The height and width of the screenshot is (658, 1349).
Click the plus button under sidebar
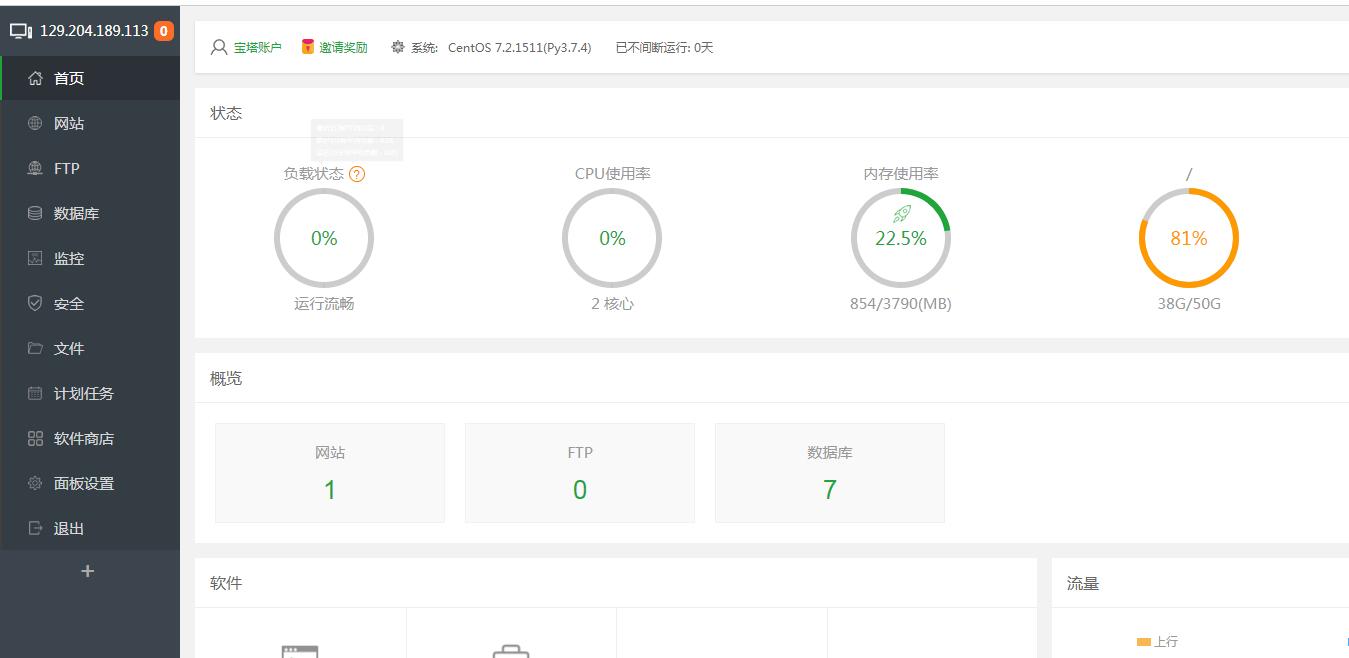coord(88,571)
